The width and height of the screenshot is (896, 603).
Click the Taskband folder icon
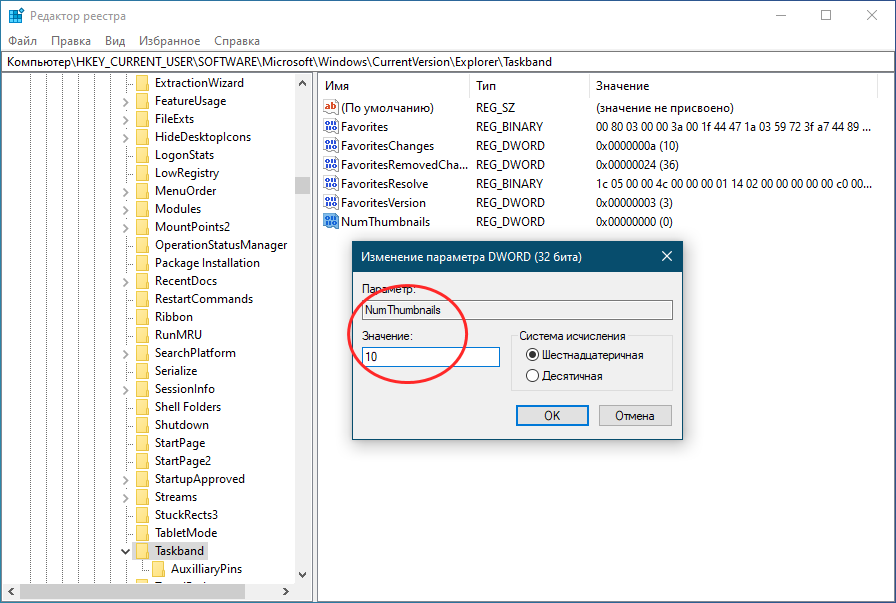click(x=142, y=551)
